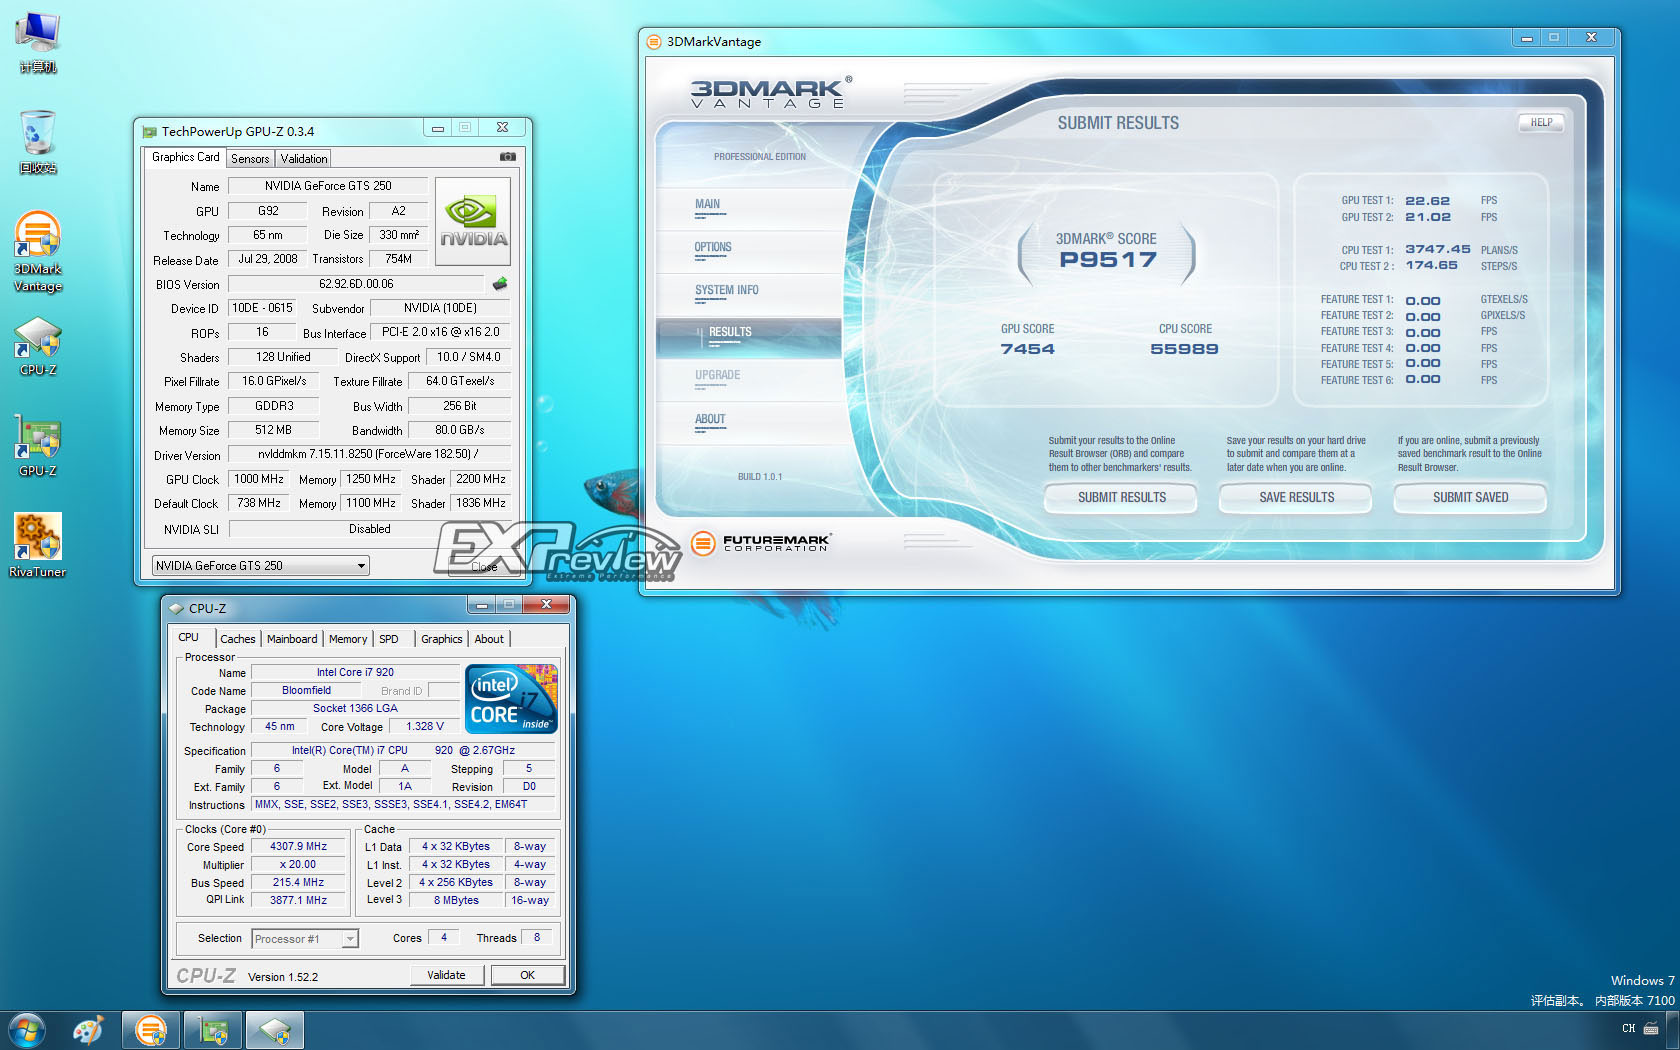
Task: Click the Futuremark logo icon
Action: (x=704, y=543)
